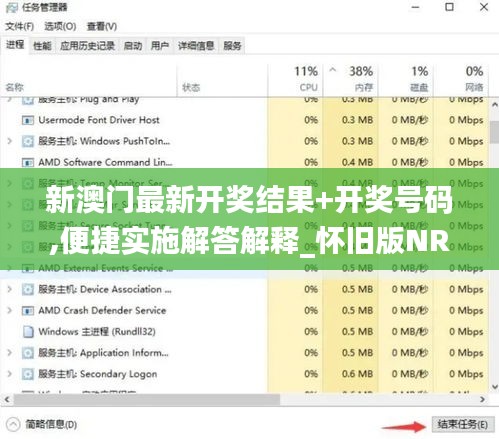Viewport: 499px width, 439px height.
Task: Select the Windows 主进程 (Rundll32) row
Action: point(245,332)
